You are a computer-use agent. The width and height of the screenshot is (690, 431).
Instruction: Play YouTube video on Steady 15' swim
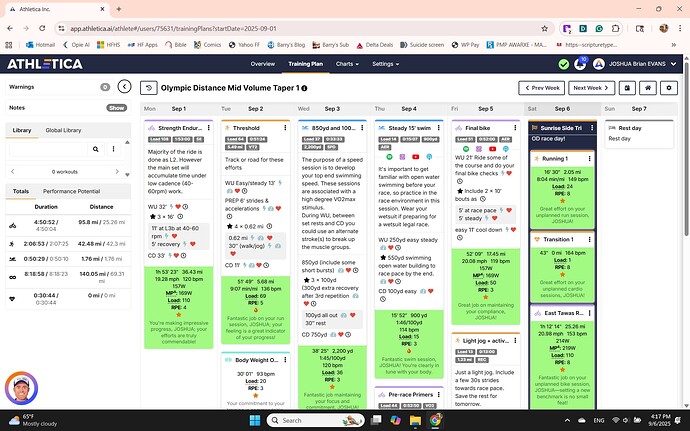point(415,157)
